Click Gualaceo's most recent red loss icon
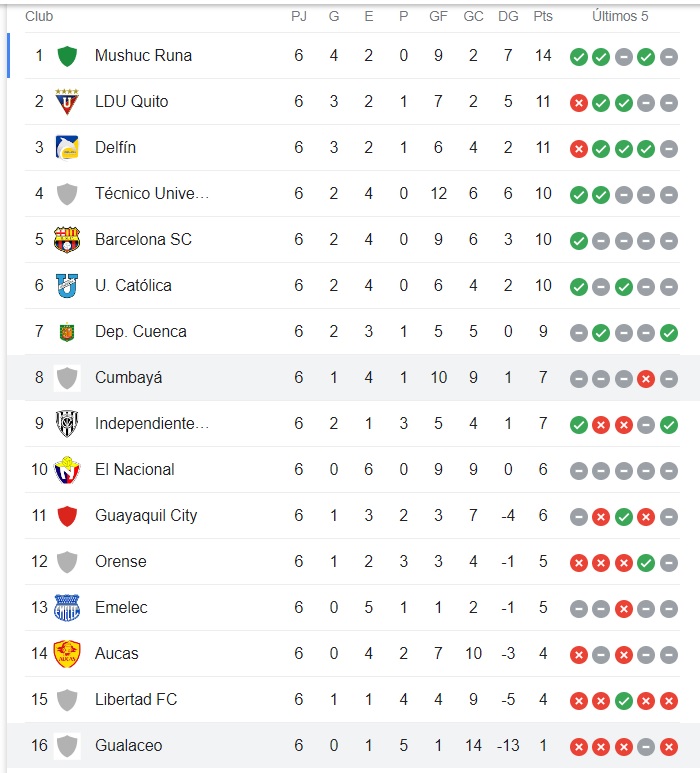This screenshot has height=773, width=700. [668, 746]
